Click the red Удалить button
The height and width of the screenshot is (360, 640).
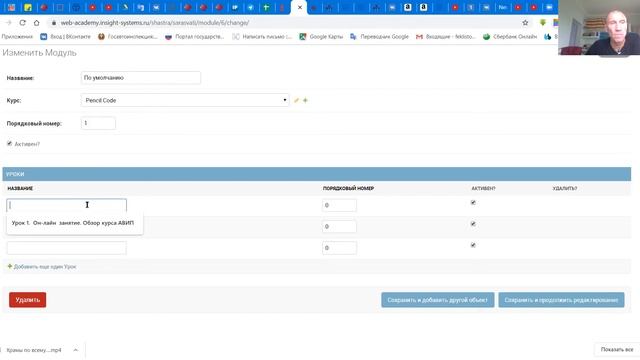pos(27,300)
